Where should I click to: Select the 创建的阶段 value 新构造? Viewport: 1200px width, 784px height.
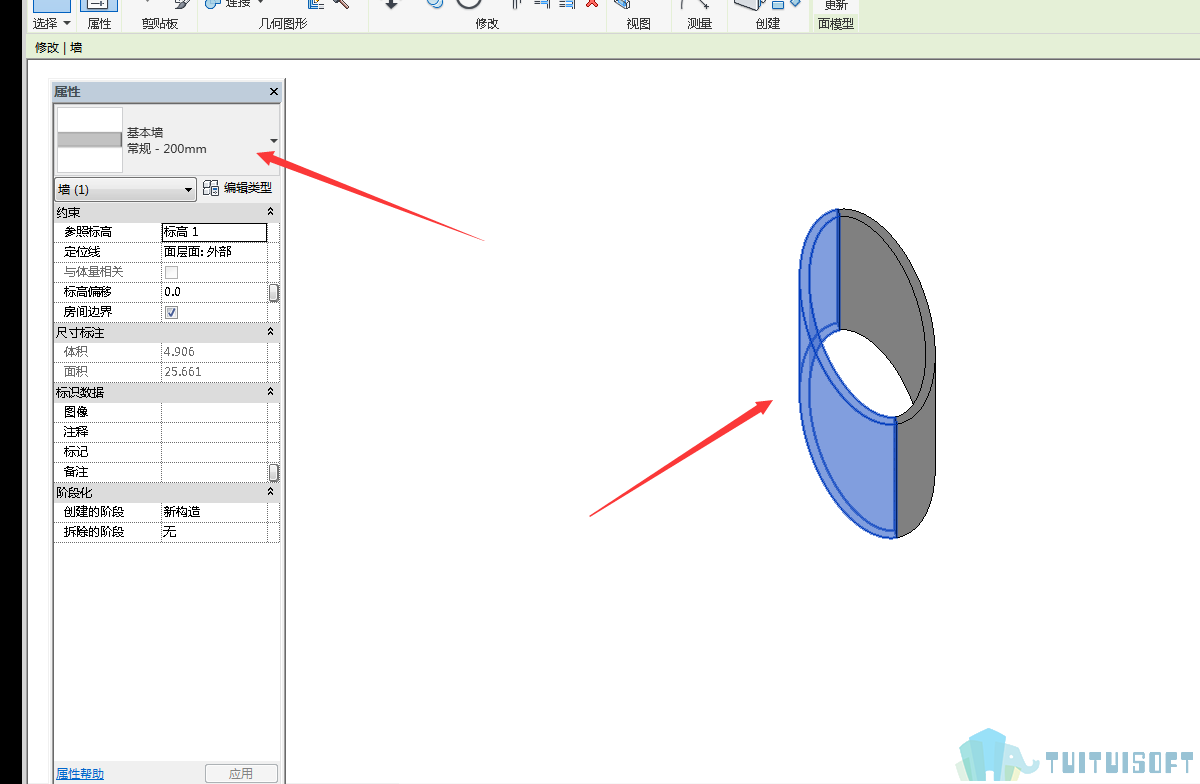point(214,512)
